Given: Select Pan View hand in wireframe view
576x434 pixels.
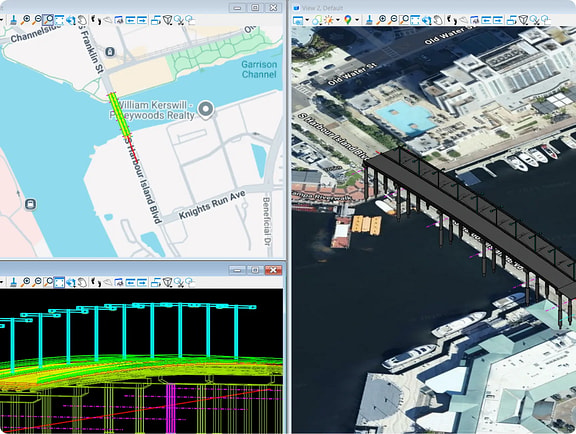Looking at the screenshot, I should coord(82,282).
